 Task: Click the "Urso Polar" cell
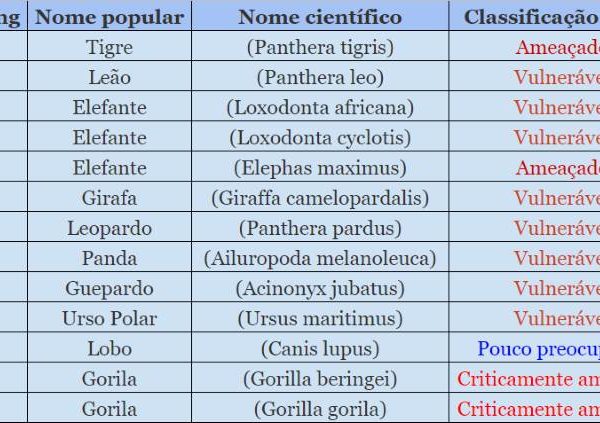click(x=110, y=319)
